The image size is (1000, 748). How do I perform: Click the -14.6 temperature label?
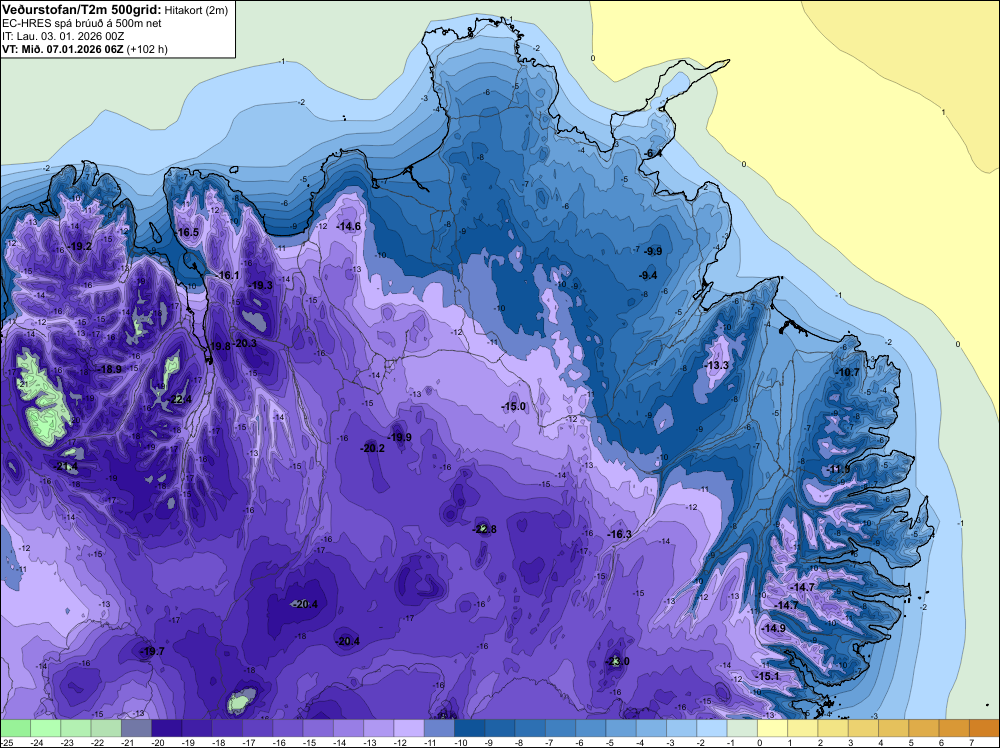[349, 226]
